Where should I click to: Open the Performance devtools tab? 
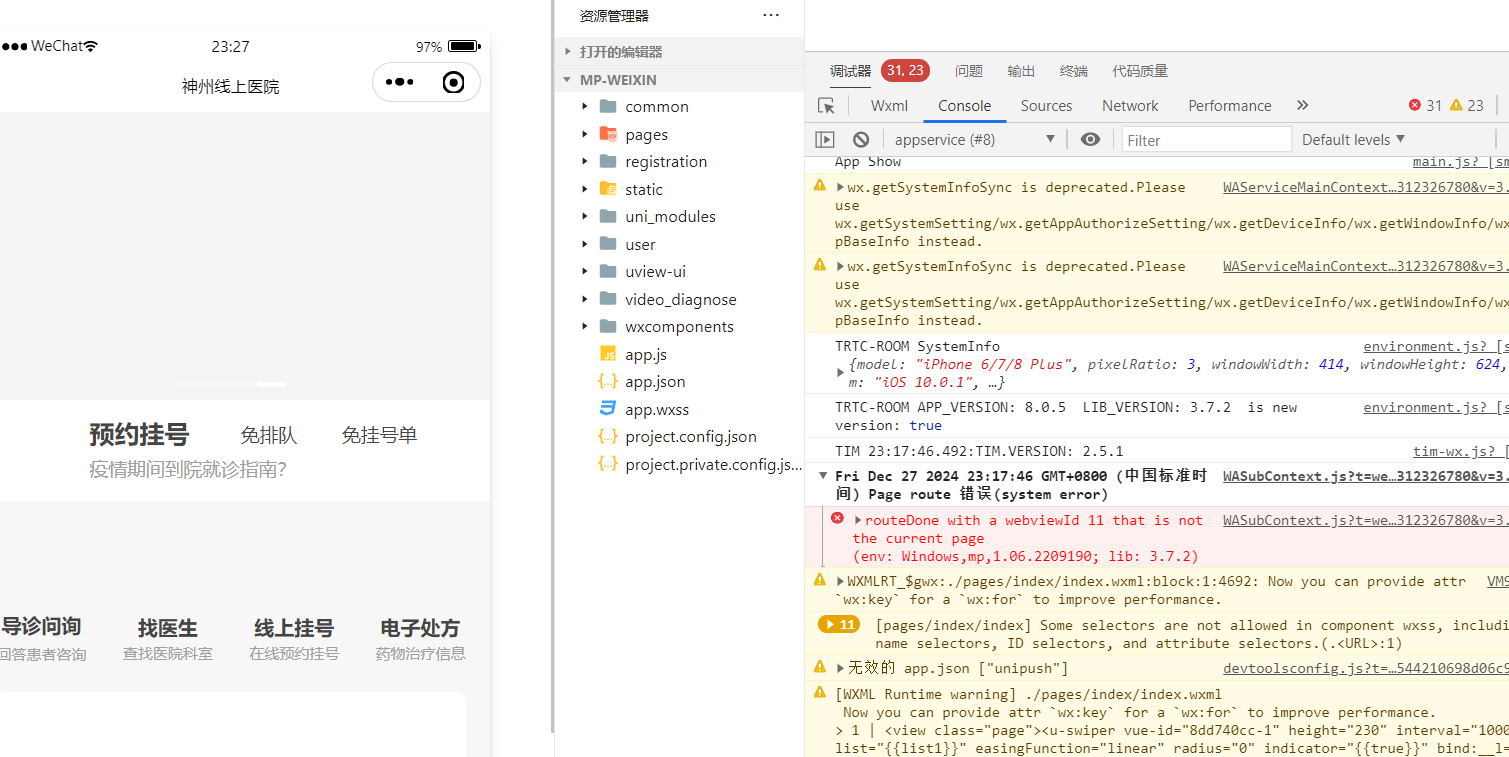[1229, 105]
